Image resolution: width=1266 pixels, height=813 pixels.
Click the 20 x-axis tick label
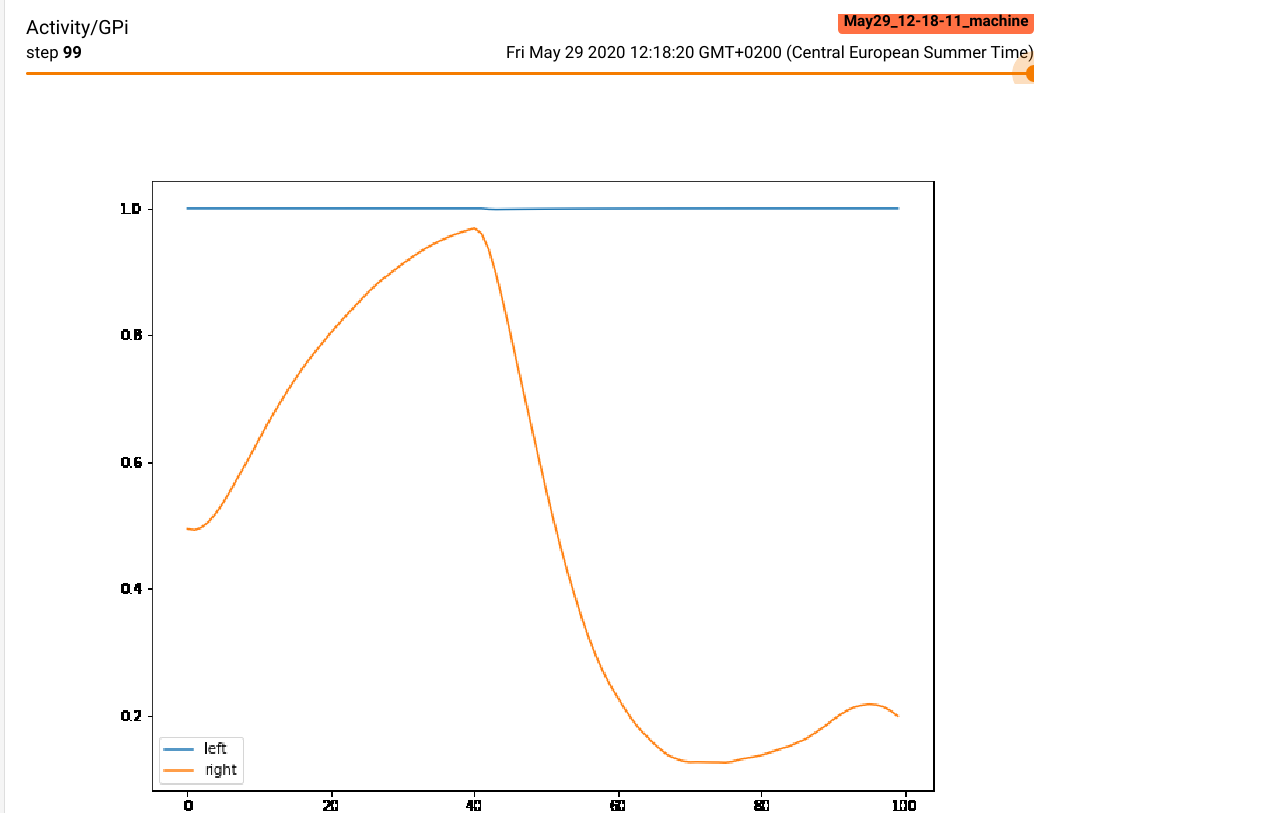pyautogui.click(x=331, y=804)
